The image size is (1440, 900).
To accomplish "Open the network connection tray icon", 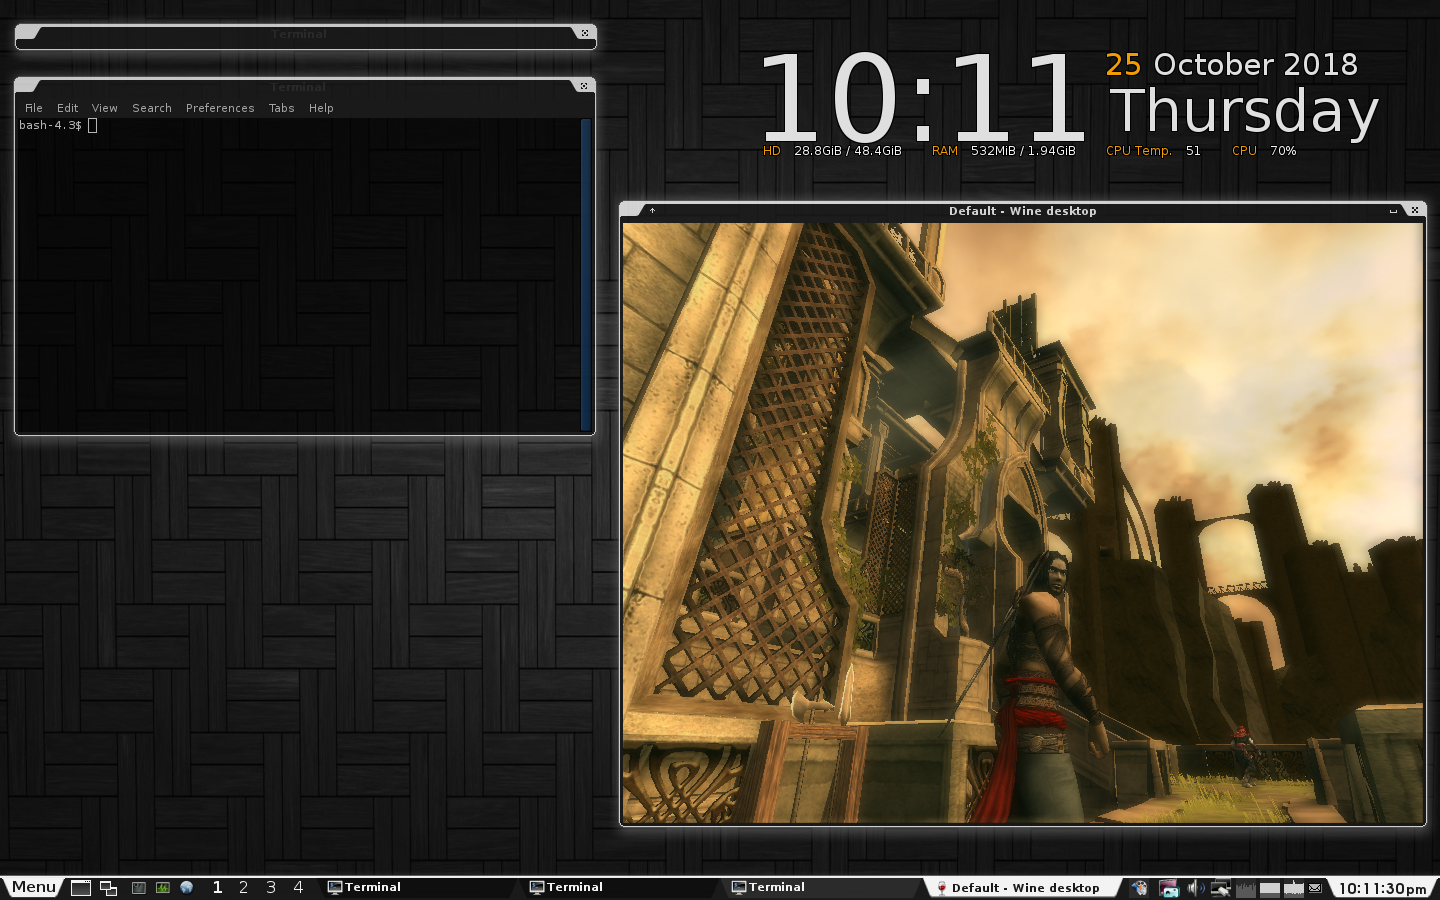I will coord(1220,888).
